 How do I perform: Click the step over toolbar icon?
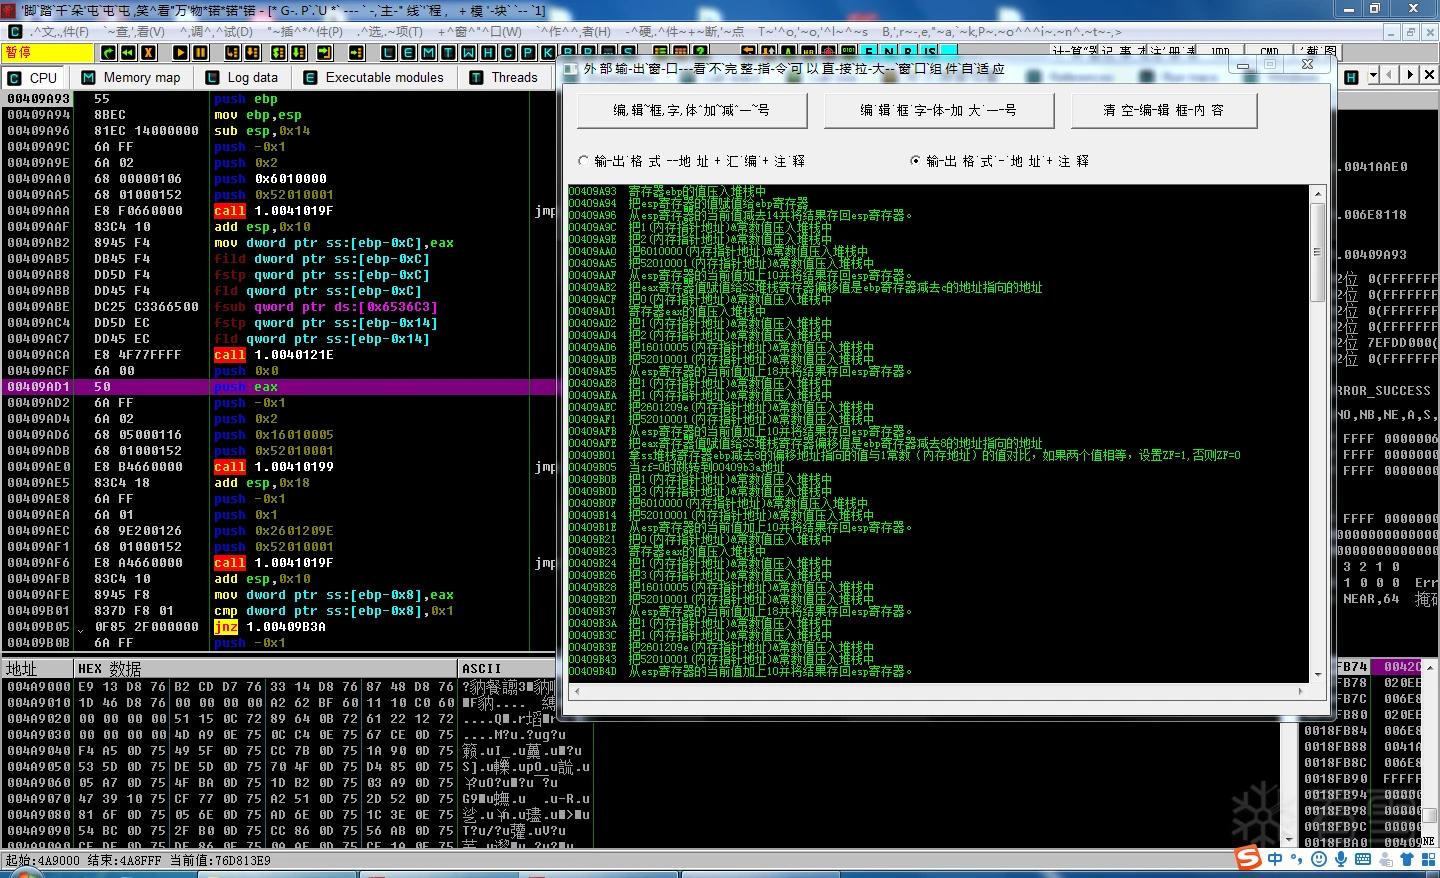click(x=252, y=52)
